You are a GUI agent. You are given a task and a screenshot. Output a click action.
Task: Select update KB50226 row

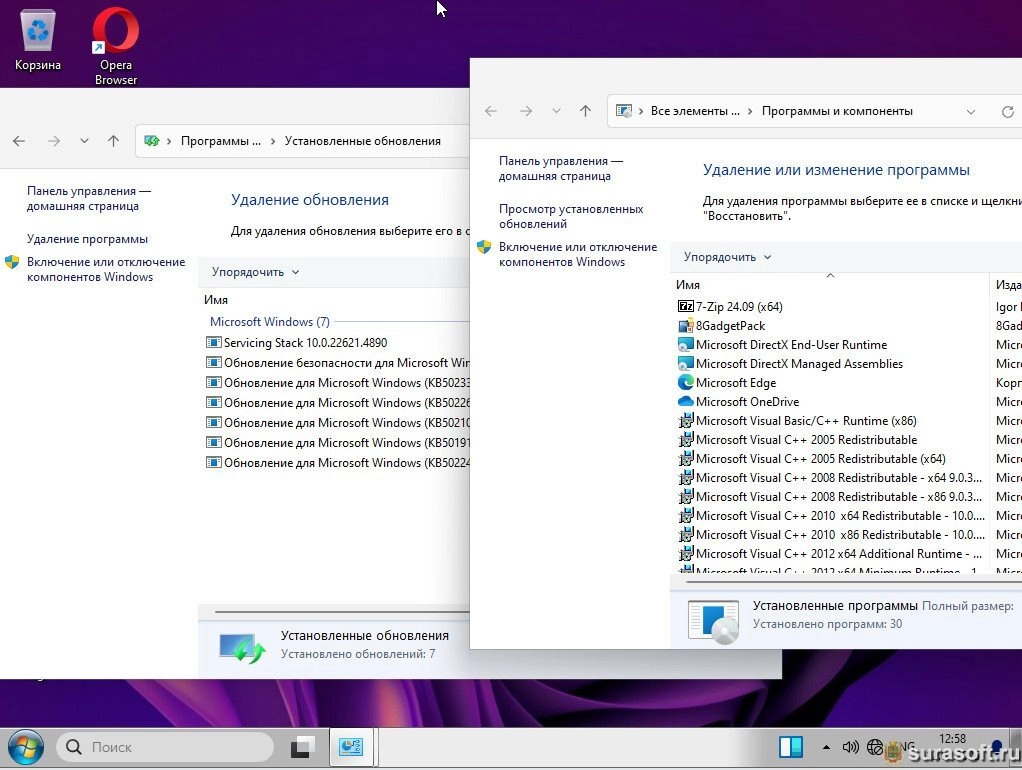click(337, 403)
